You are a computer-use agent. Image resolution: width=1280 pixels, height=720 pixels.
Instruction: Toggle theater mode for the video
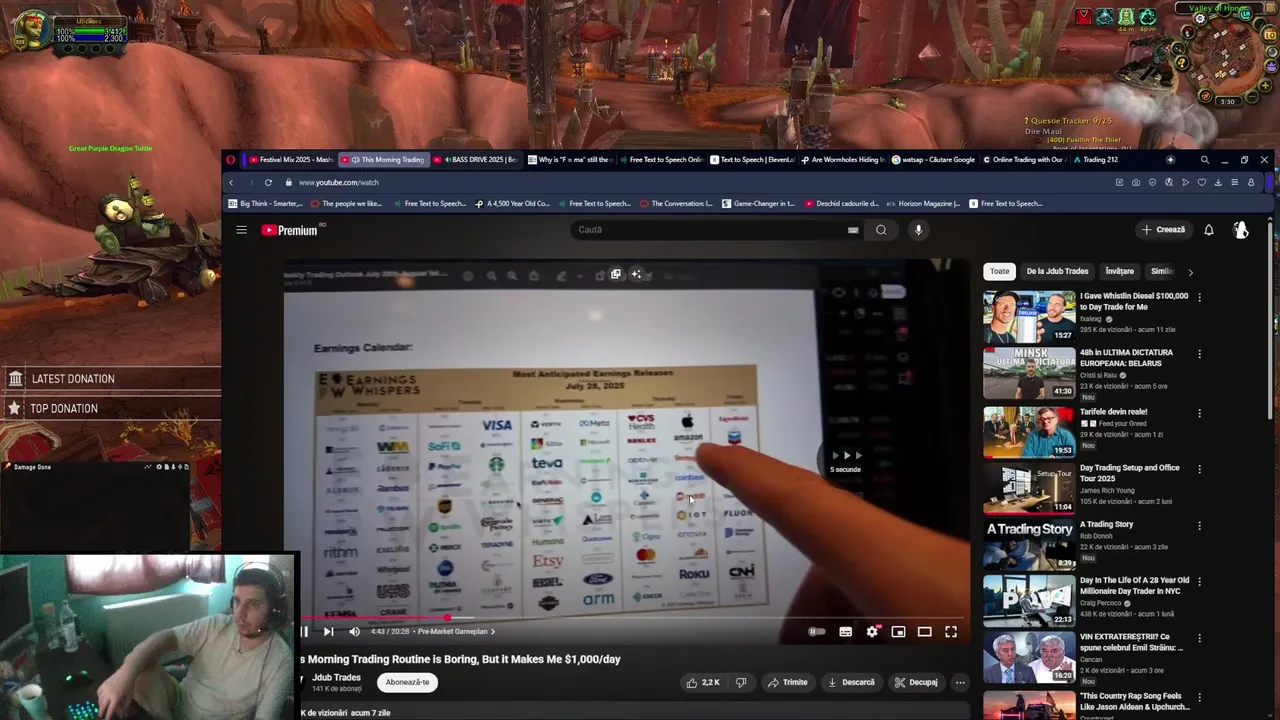(924, 631)
